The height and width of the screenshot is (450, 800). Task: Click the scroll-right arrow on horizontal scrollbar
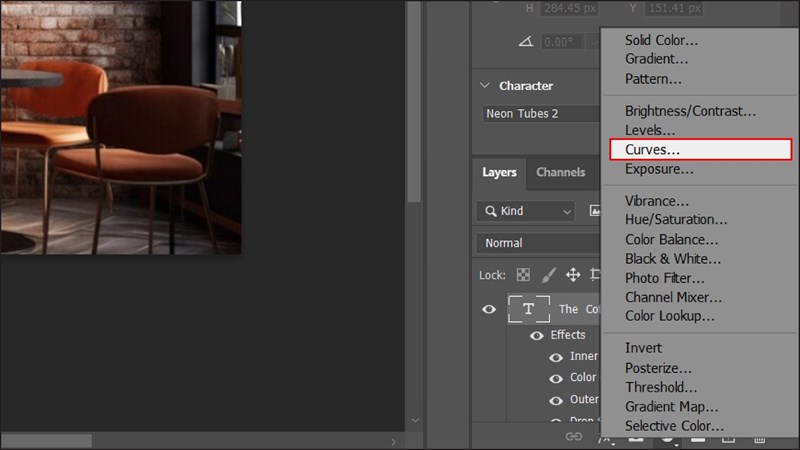tap(393, 442)
